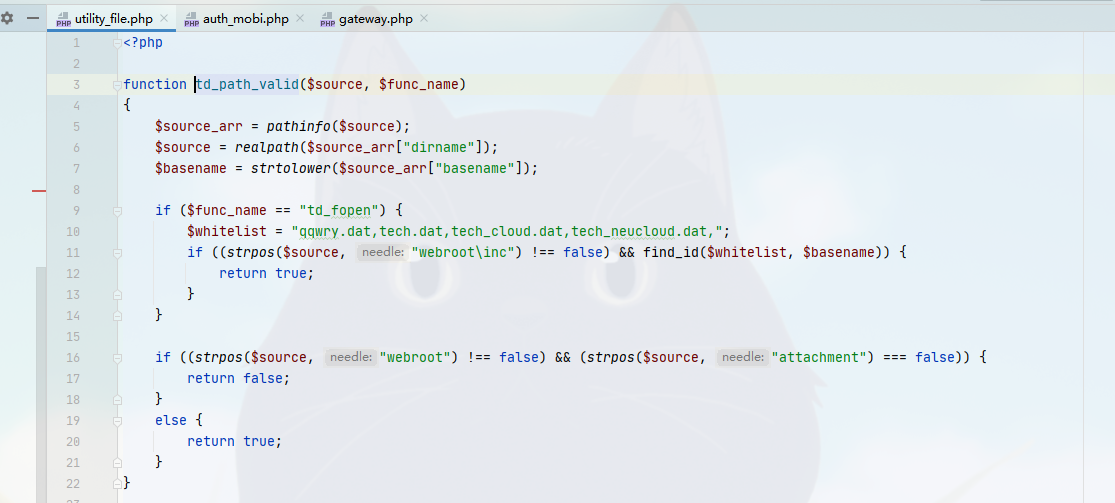
Task: Click the pathinfo function call
Action: (302, 126)
